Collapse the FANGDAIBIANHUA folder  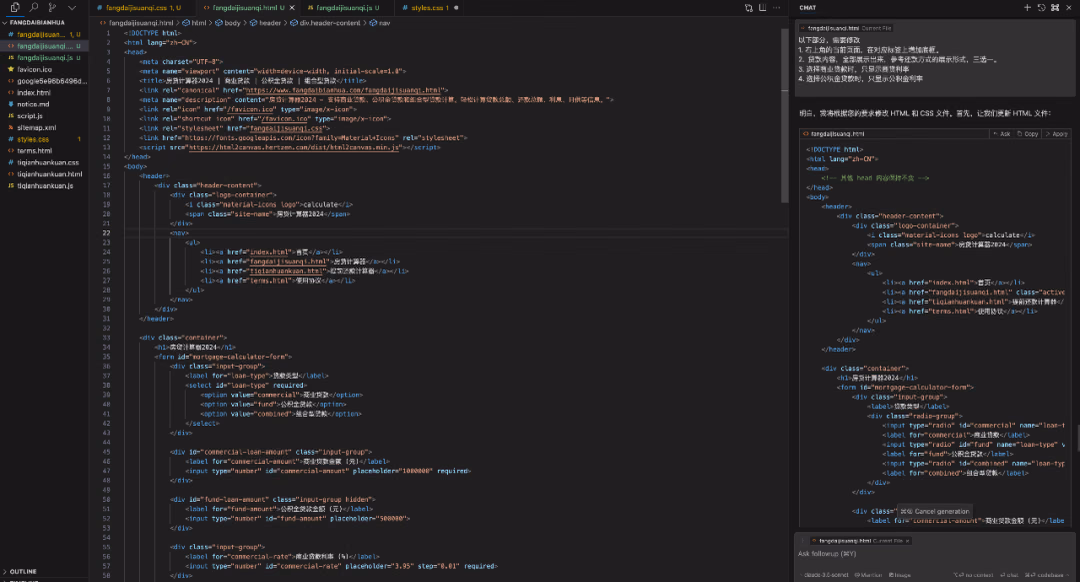coord(37,23)
